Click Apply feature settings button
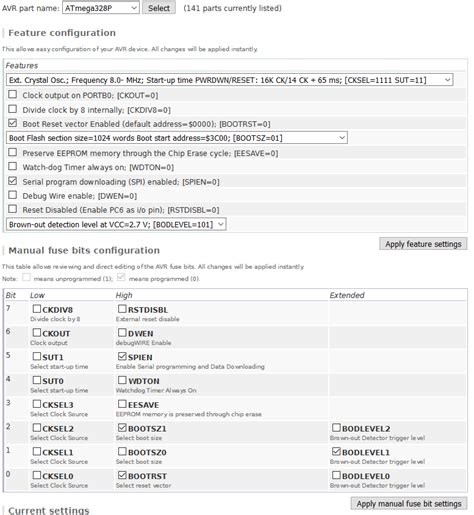 pos(423,244)
